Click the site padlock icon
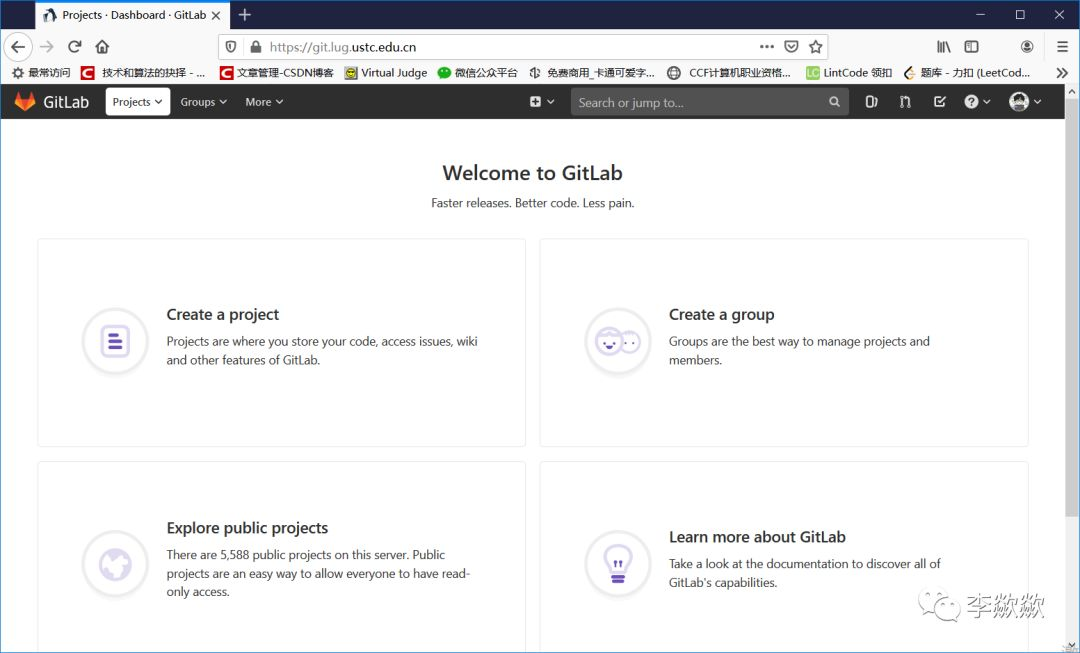This screenshot has height=653, width=1080. [x=256, y=47]
